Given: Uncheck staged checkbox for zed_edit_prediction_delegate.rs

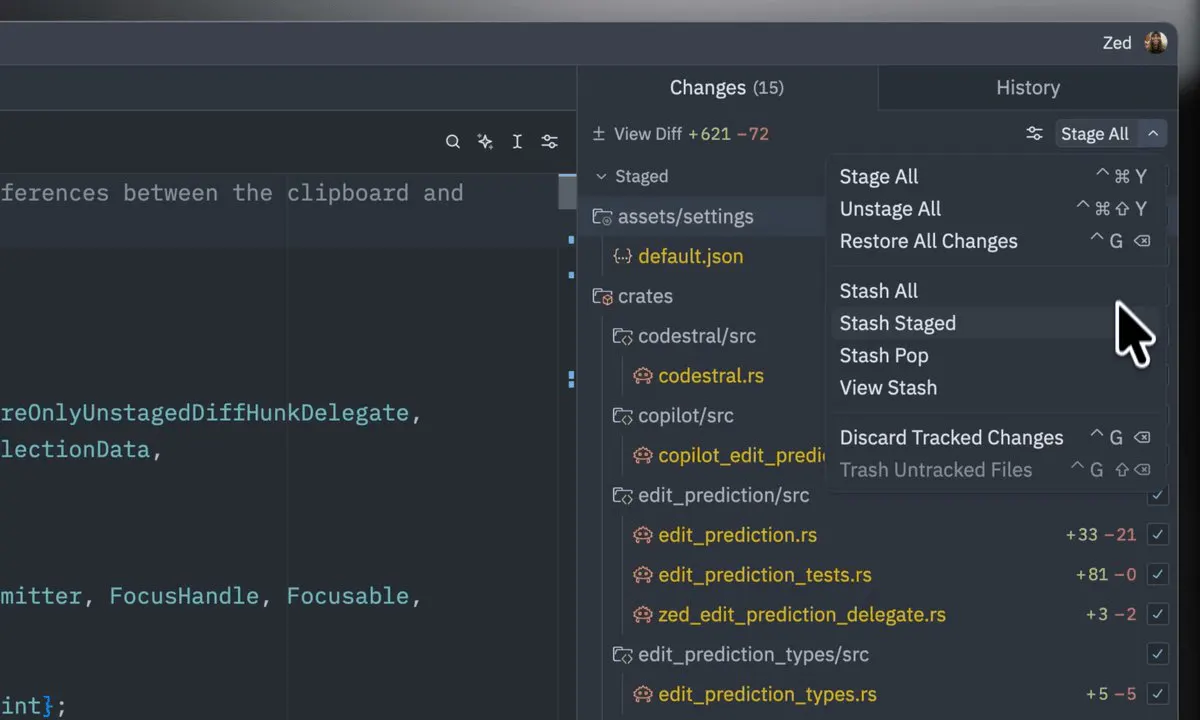Looking at the screenshot, I should (x=1158, y=614).
